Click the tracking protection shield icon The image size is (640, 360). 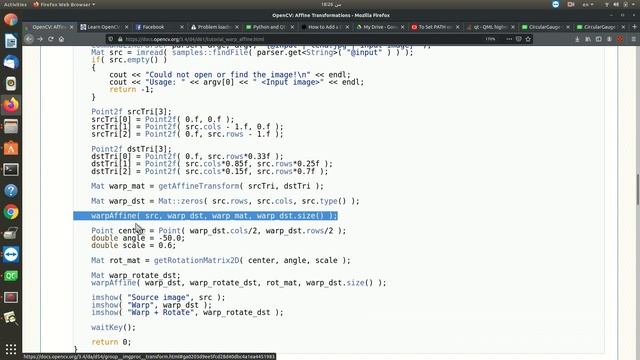(x=111, y=39)
